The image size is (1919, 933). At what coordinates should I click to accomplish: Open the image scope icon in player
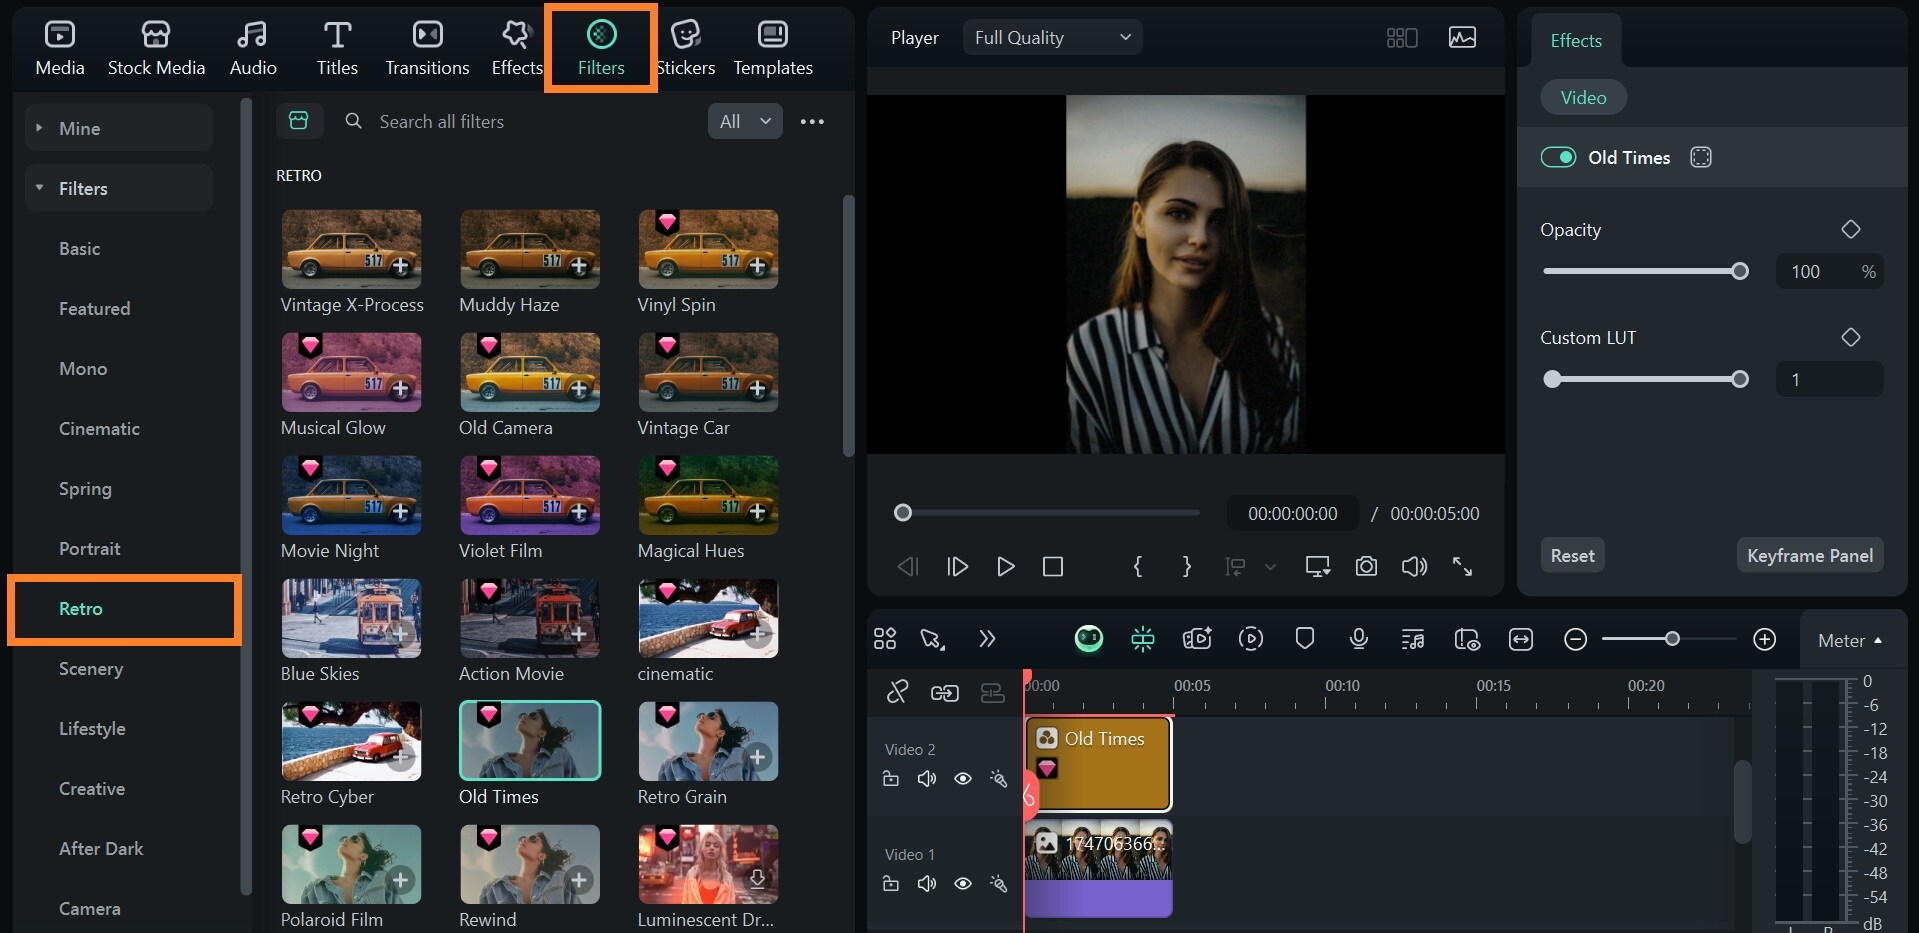(1462, 38)
